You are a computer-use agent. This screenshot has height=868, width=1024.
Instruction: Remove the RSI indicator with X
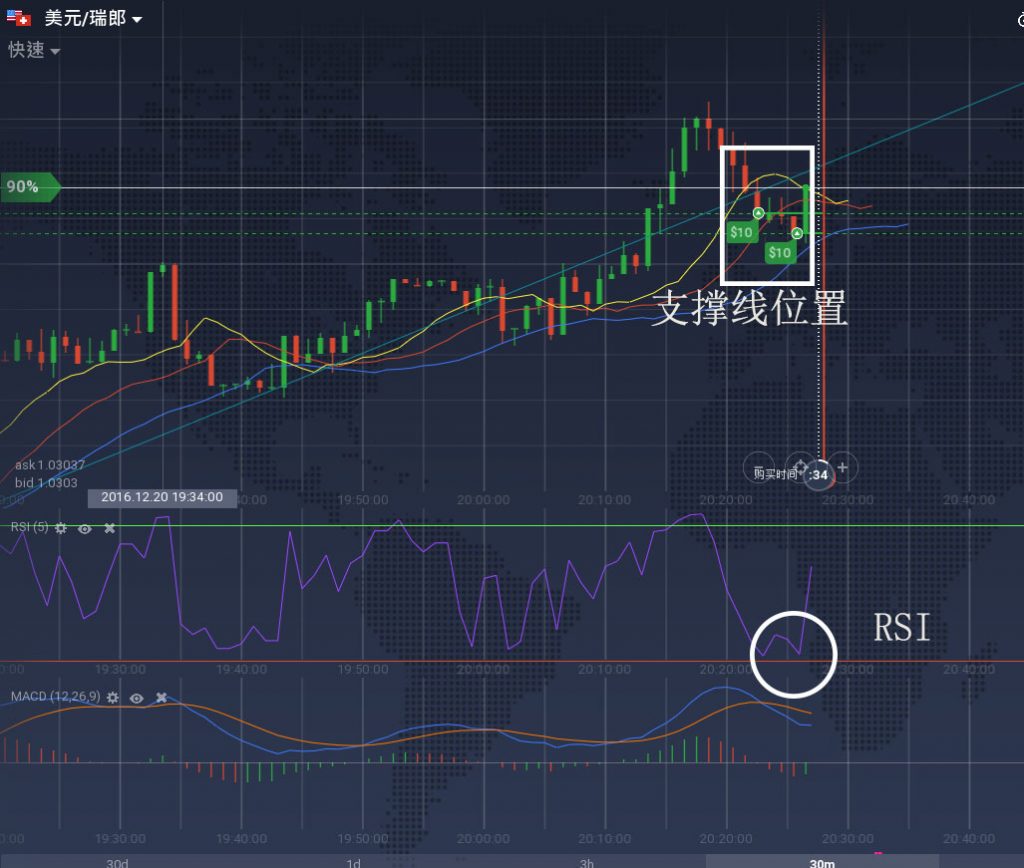(x=110, y=527)
